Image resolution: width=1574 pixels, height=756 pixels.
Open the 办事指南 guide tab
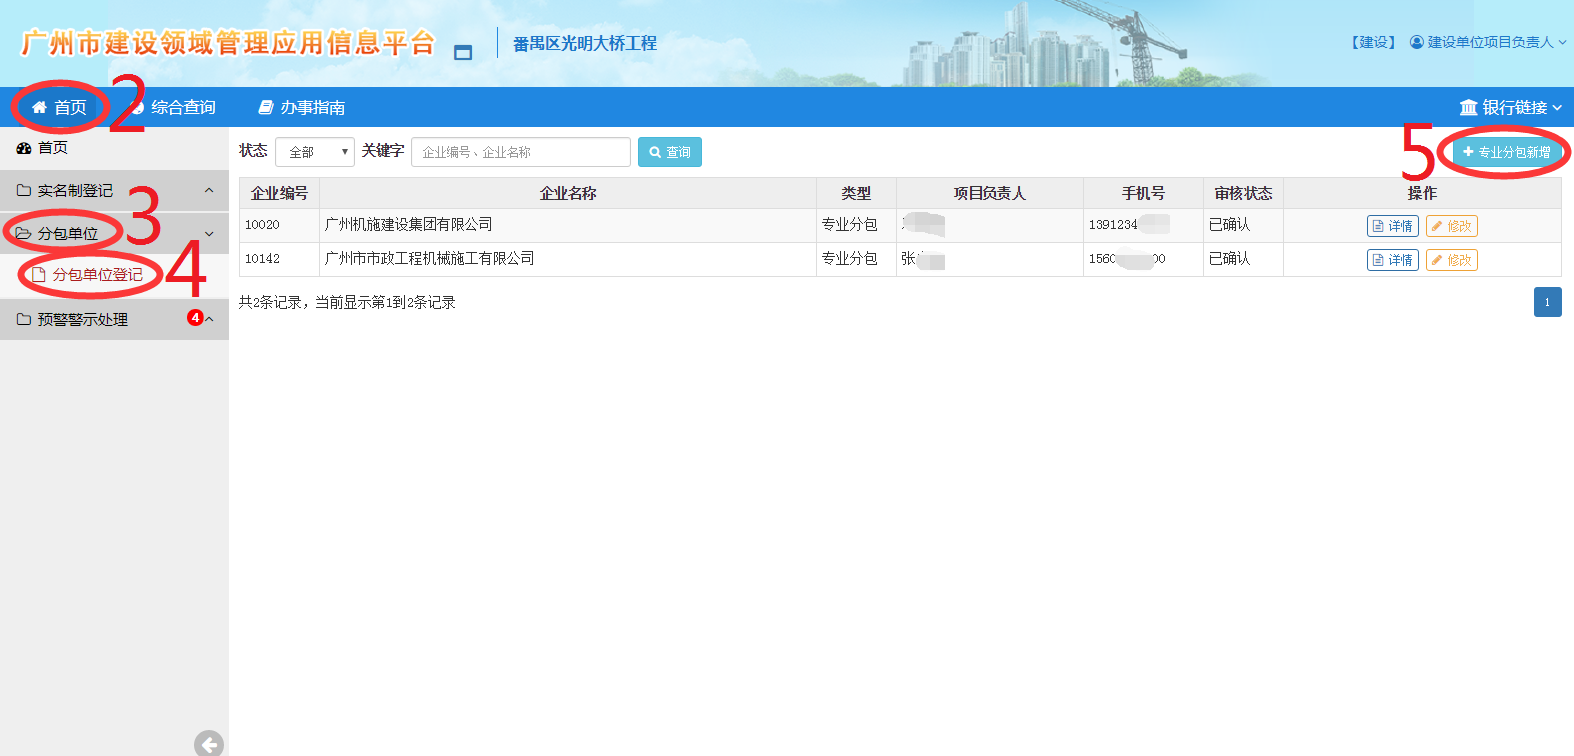[302, 107]
